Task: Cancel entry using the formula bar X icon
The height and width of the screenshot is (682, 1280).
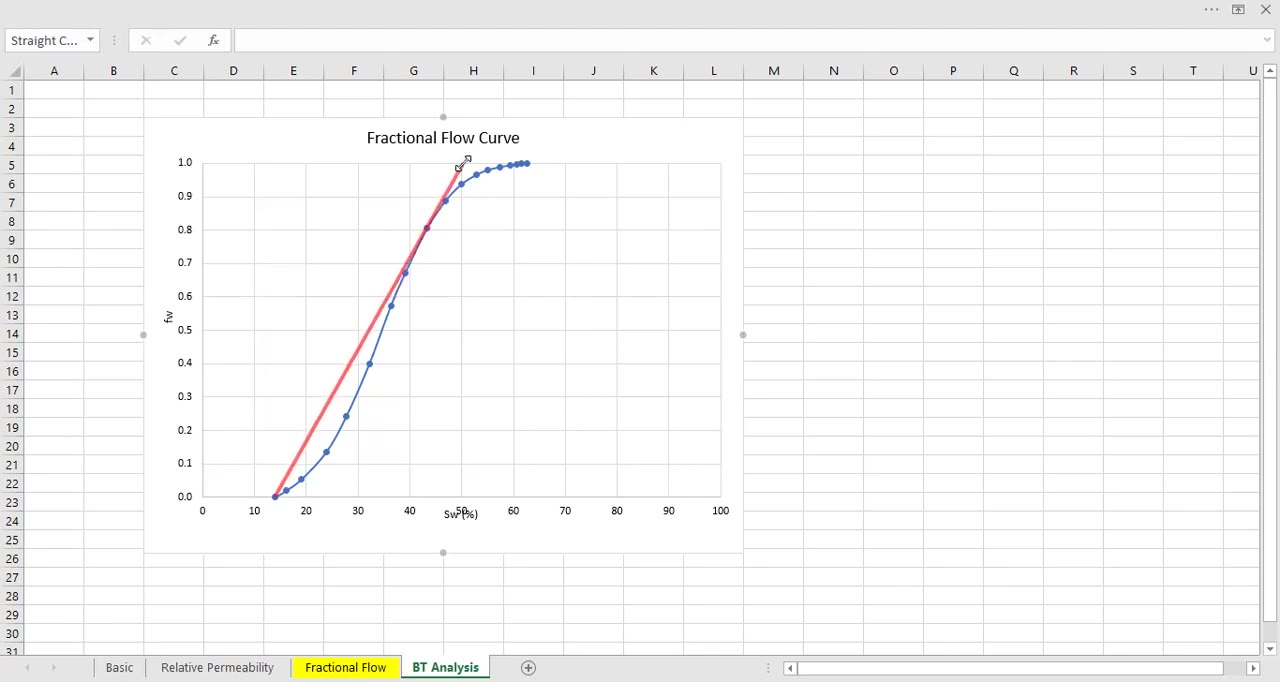Action: 146,40
